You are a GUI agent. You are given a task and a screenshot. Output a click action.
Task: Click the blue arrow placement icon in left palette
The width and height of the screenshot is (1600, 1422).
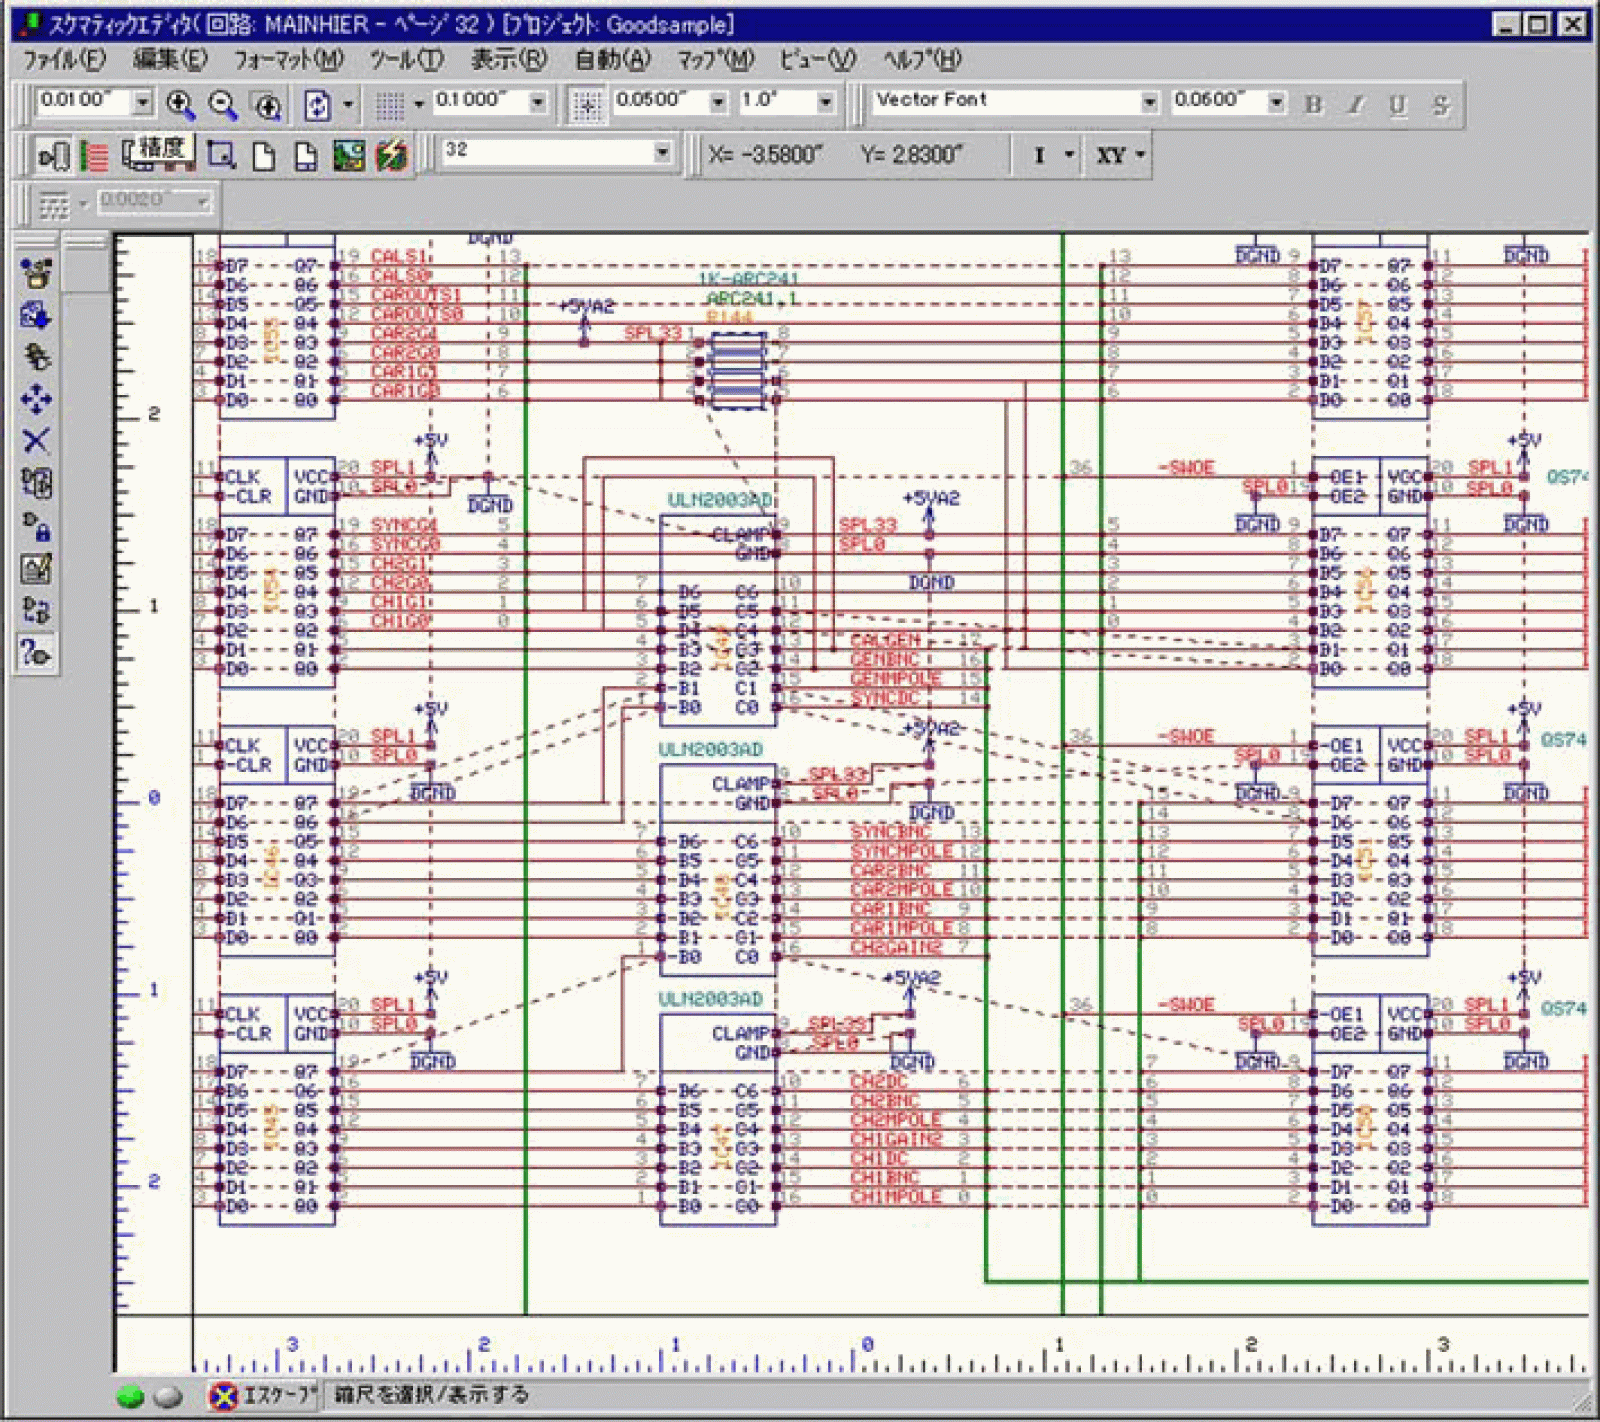tap(36, 315)
